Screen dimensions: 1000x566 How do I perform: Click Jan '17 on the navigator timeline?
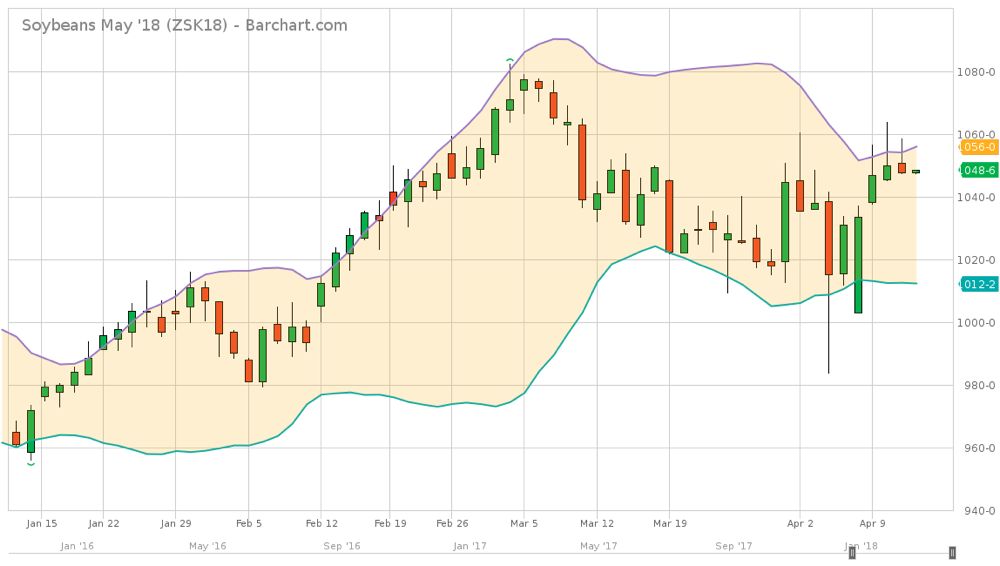[470, 546]
